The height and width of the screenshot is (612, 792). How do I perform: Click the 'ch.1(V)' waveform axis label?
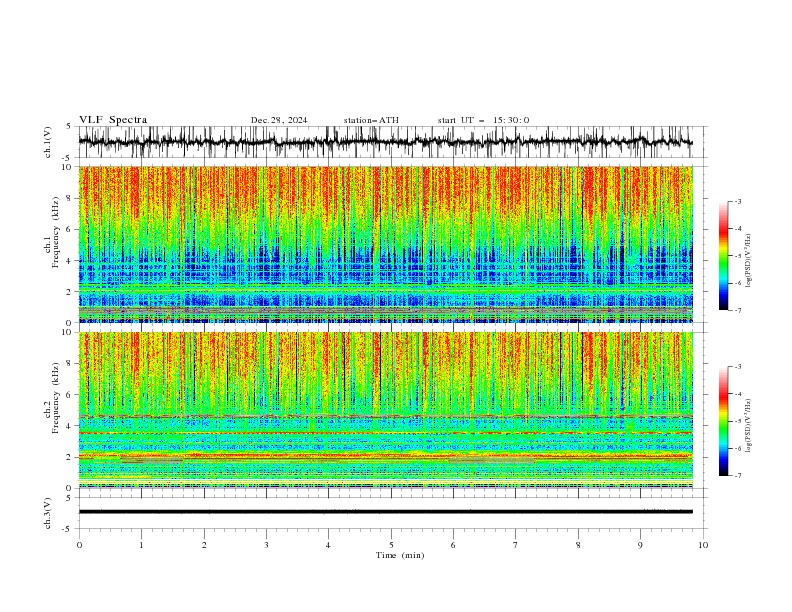[x=47, y=142]
